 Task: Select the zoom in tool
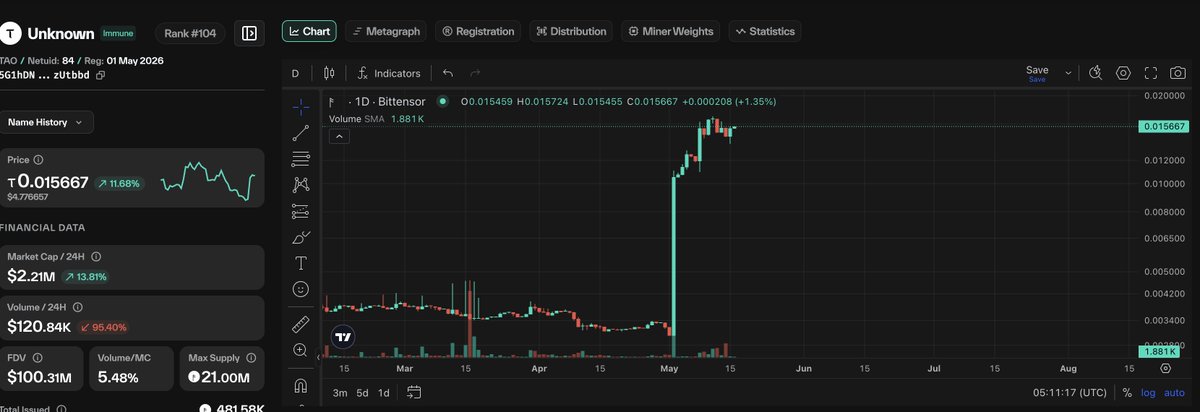(300, 350)
